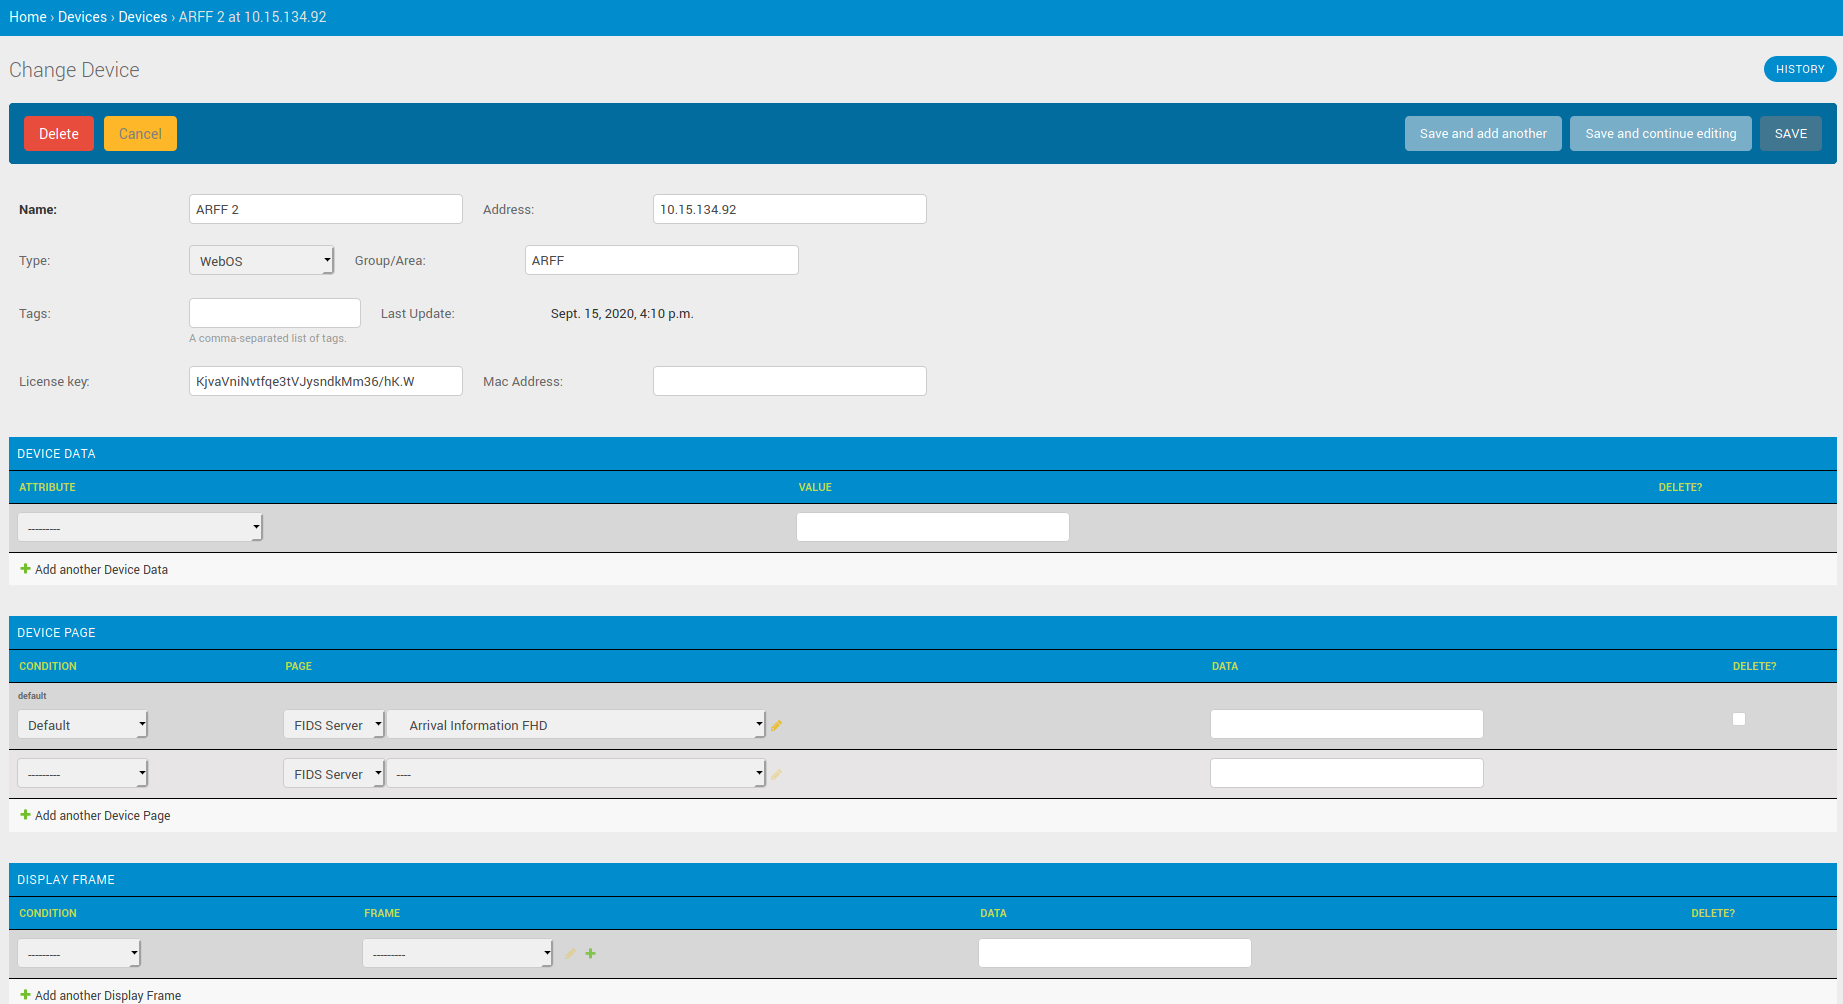1843x1004 pixels.
Task: Click the orange Cancel button
Action: 140,134
